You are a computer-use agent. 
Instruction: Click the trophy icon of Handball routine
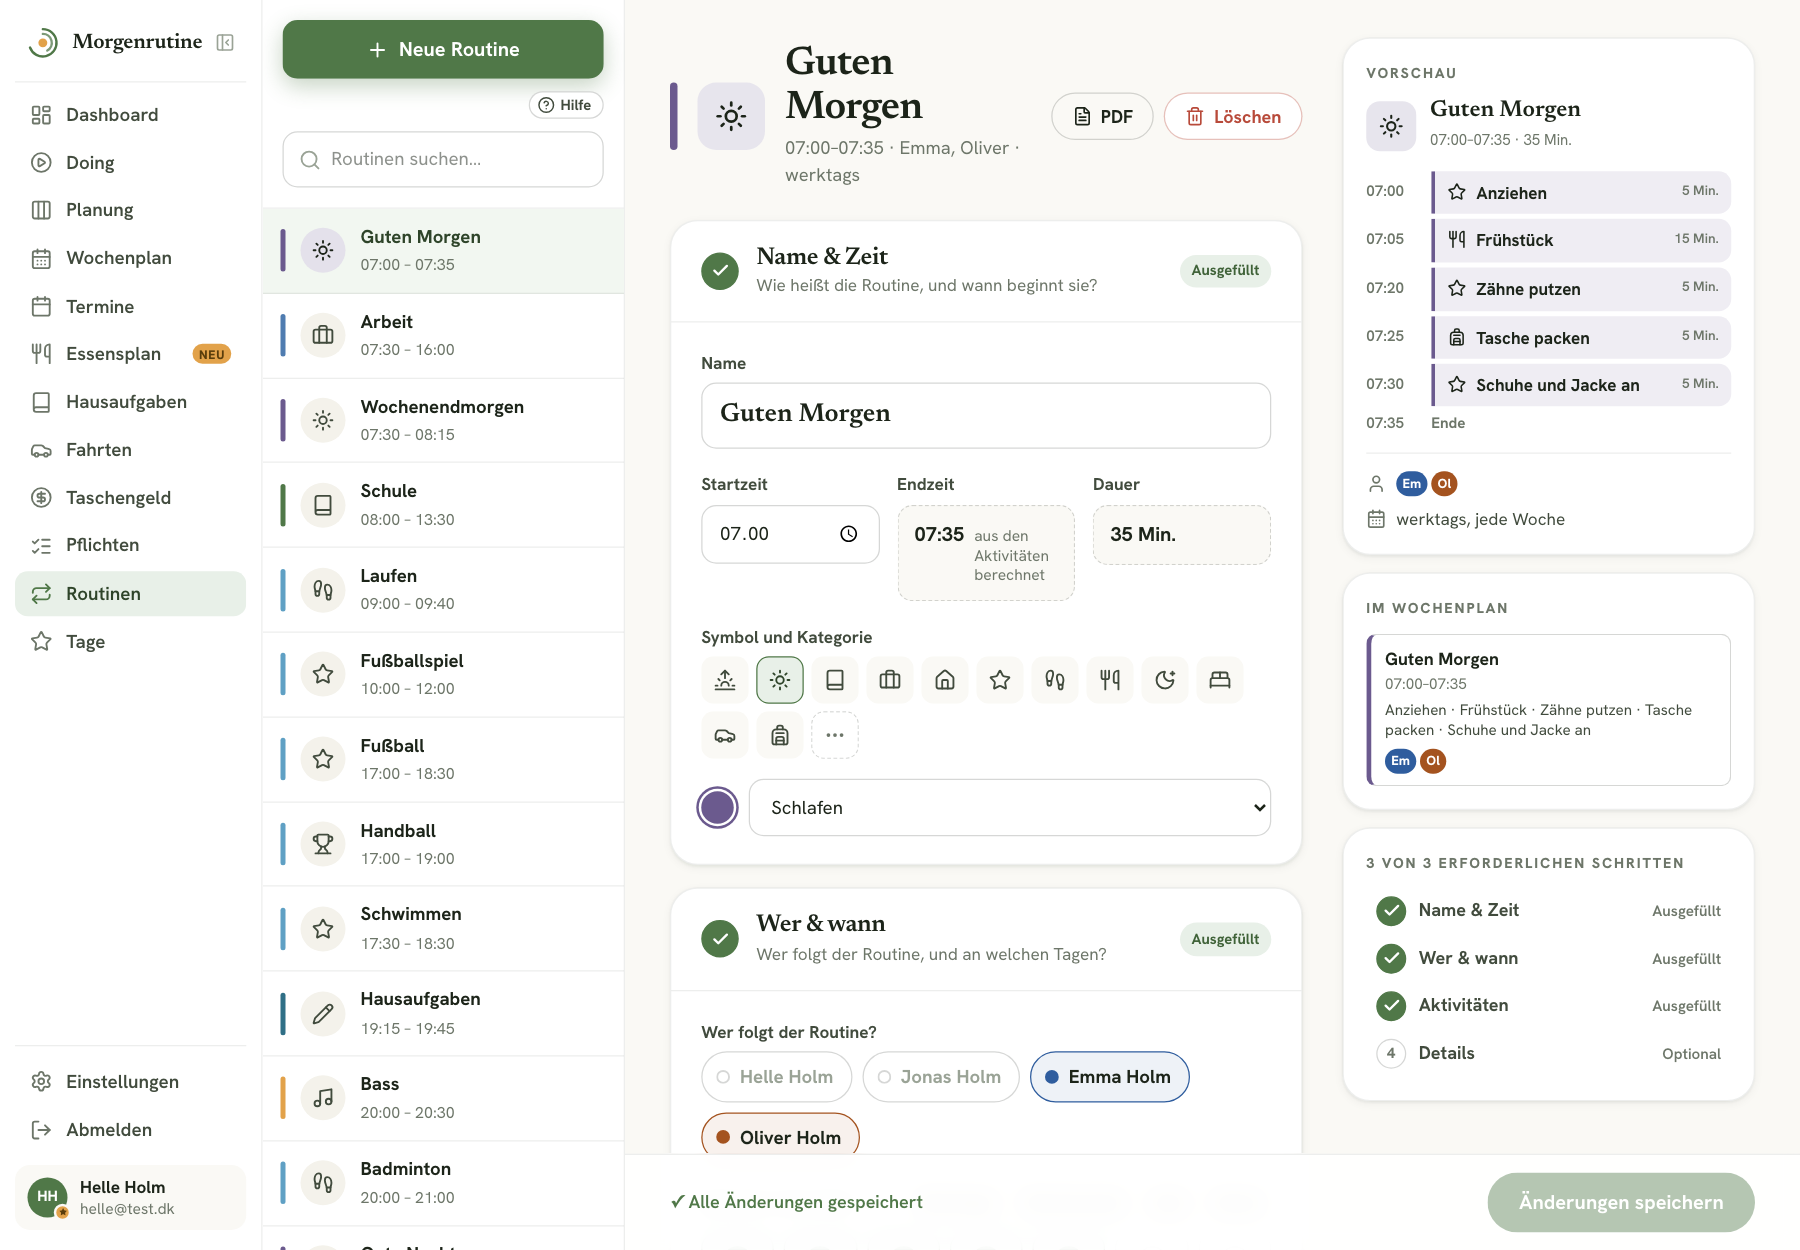click(323, 844)
